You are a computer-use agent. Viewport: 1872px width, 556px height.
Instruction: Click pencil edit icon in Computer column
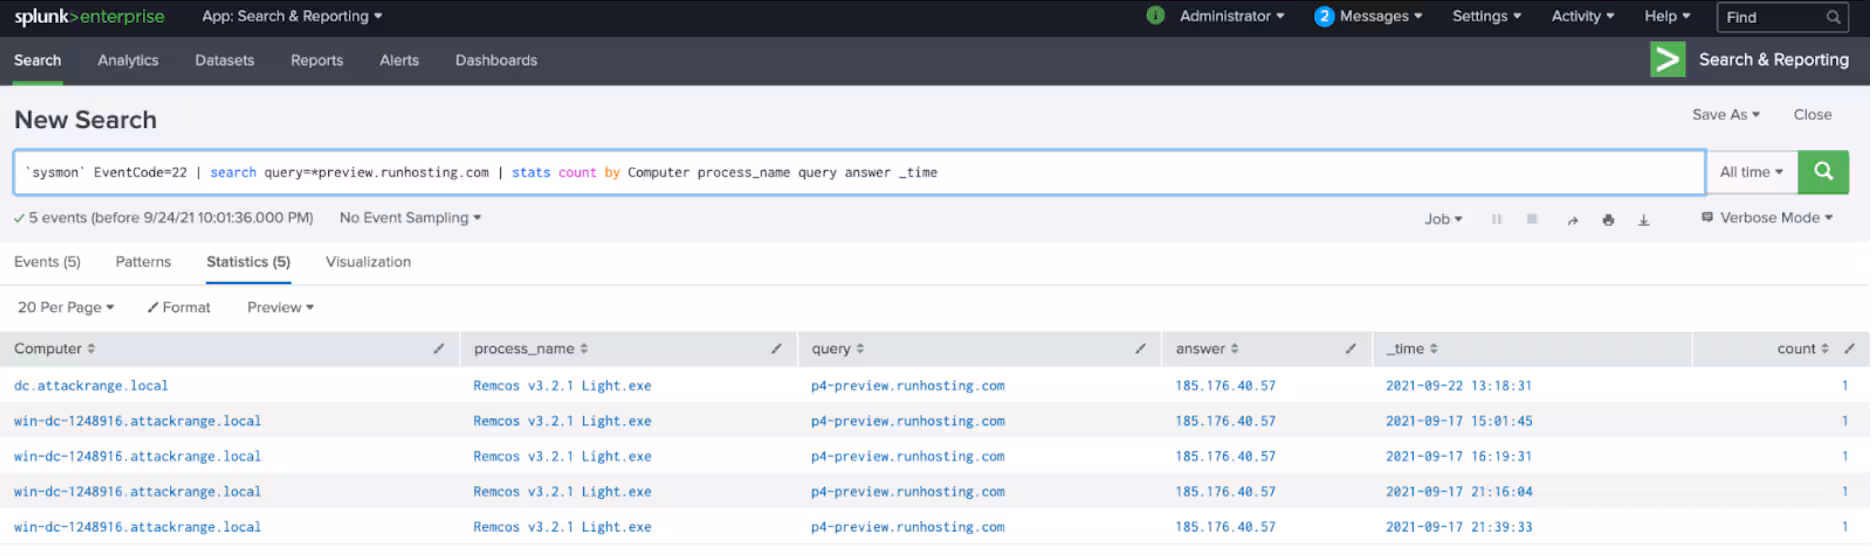click(438, 349)
